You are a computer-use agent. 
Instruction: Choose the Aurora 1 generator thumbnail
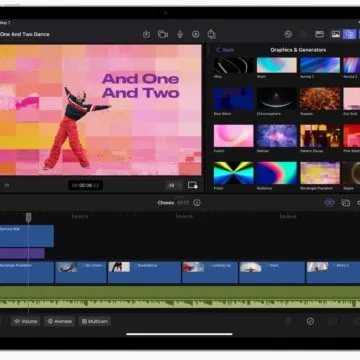[320, 65]
